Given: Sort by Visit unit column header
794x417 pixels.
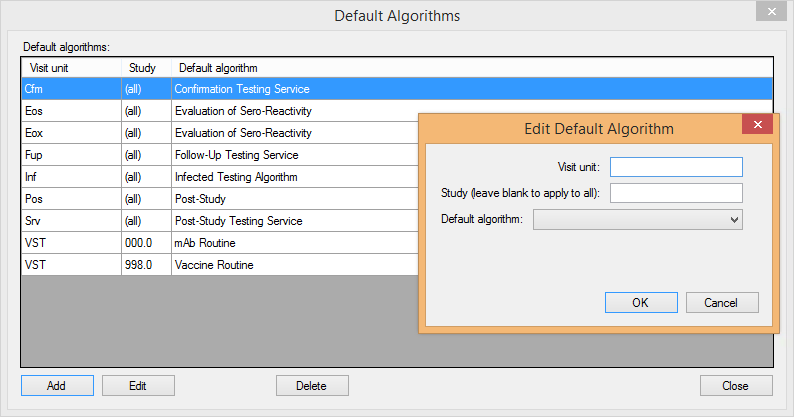Looking at the screenshot, I should [70, 68].
